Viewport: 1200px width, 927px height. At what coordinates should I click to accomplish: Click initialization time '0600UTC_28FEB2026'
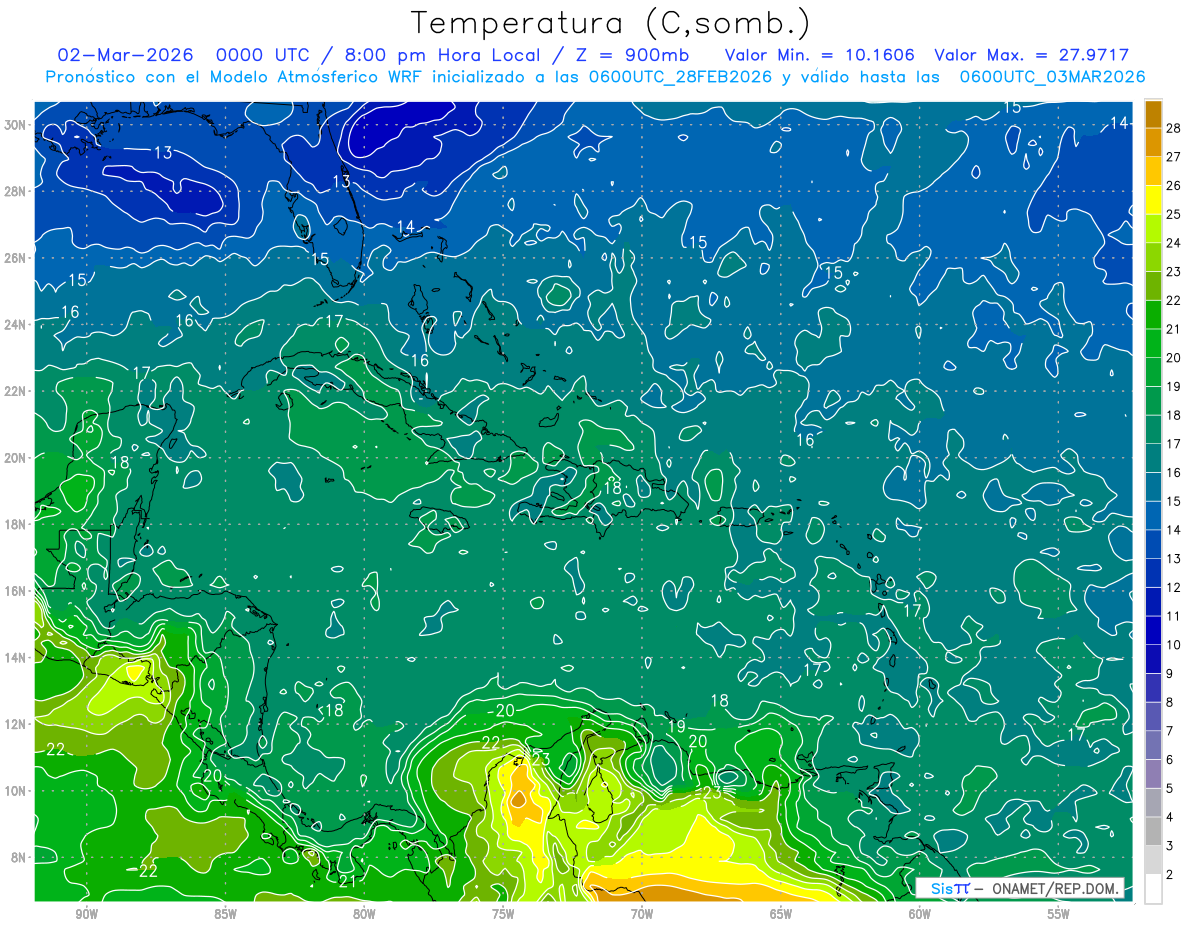680,77
